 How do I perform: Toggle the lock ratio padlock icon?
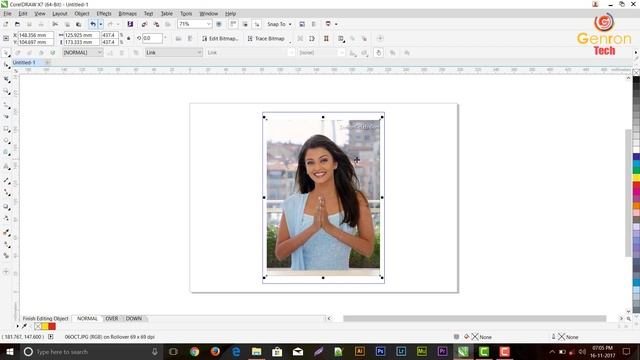point(129,38)
